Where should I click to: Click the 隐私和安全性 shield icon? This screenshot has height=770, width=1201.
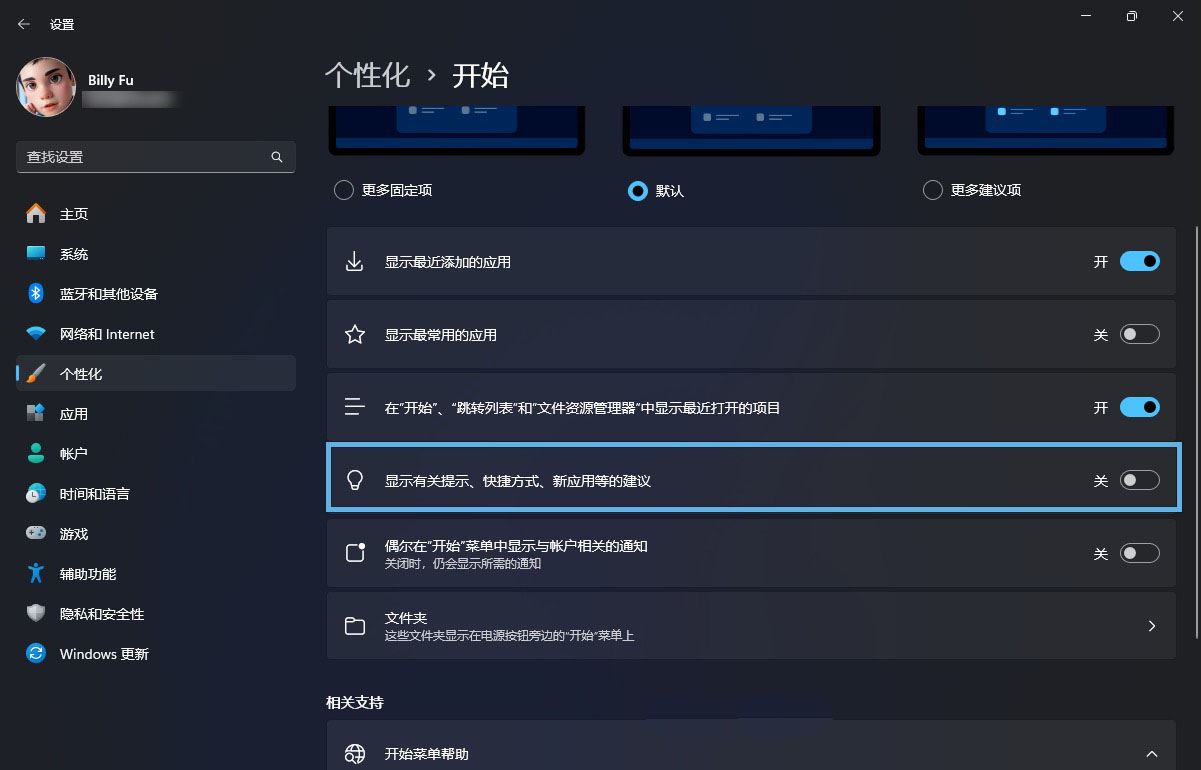point(36,614)
